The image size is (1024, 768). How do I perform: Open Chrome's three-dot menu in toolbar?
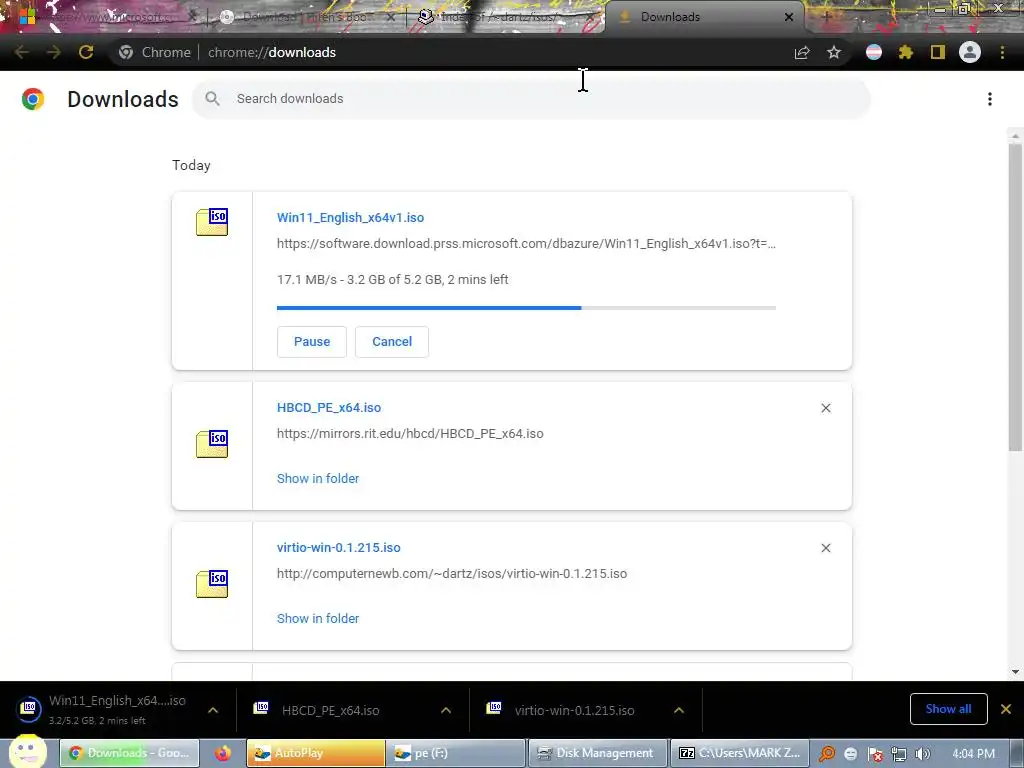click(x=1002, y=52)
